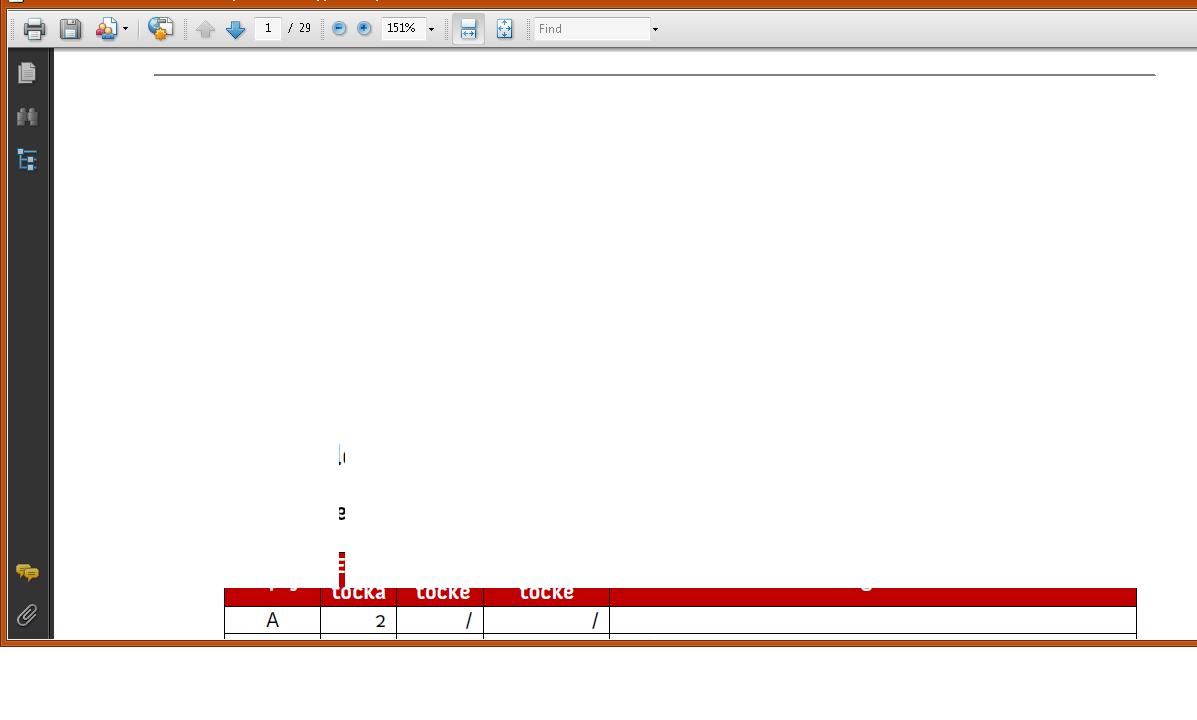Click table cell containing number 2
This screenshot has width=1197, height=720.
point(359,620)
